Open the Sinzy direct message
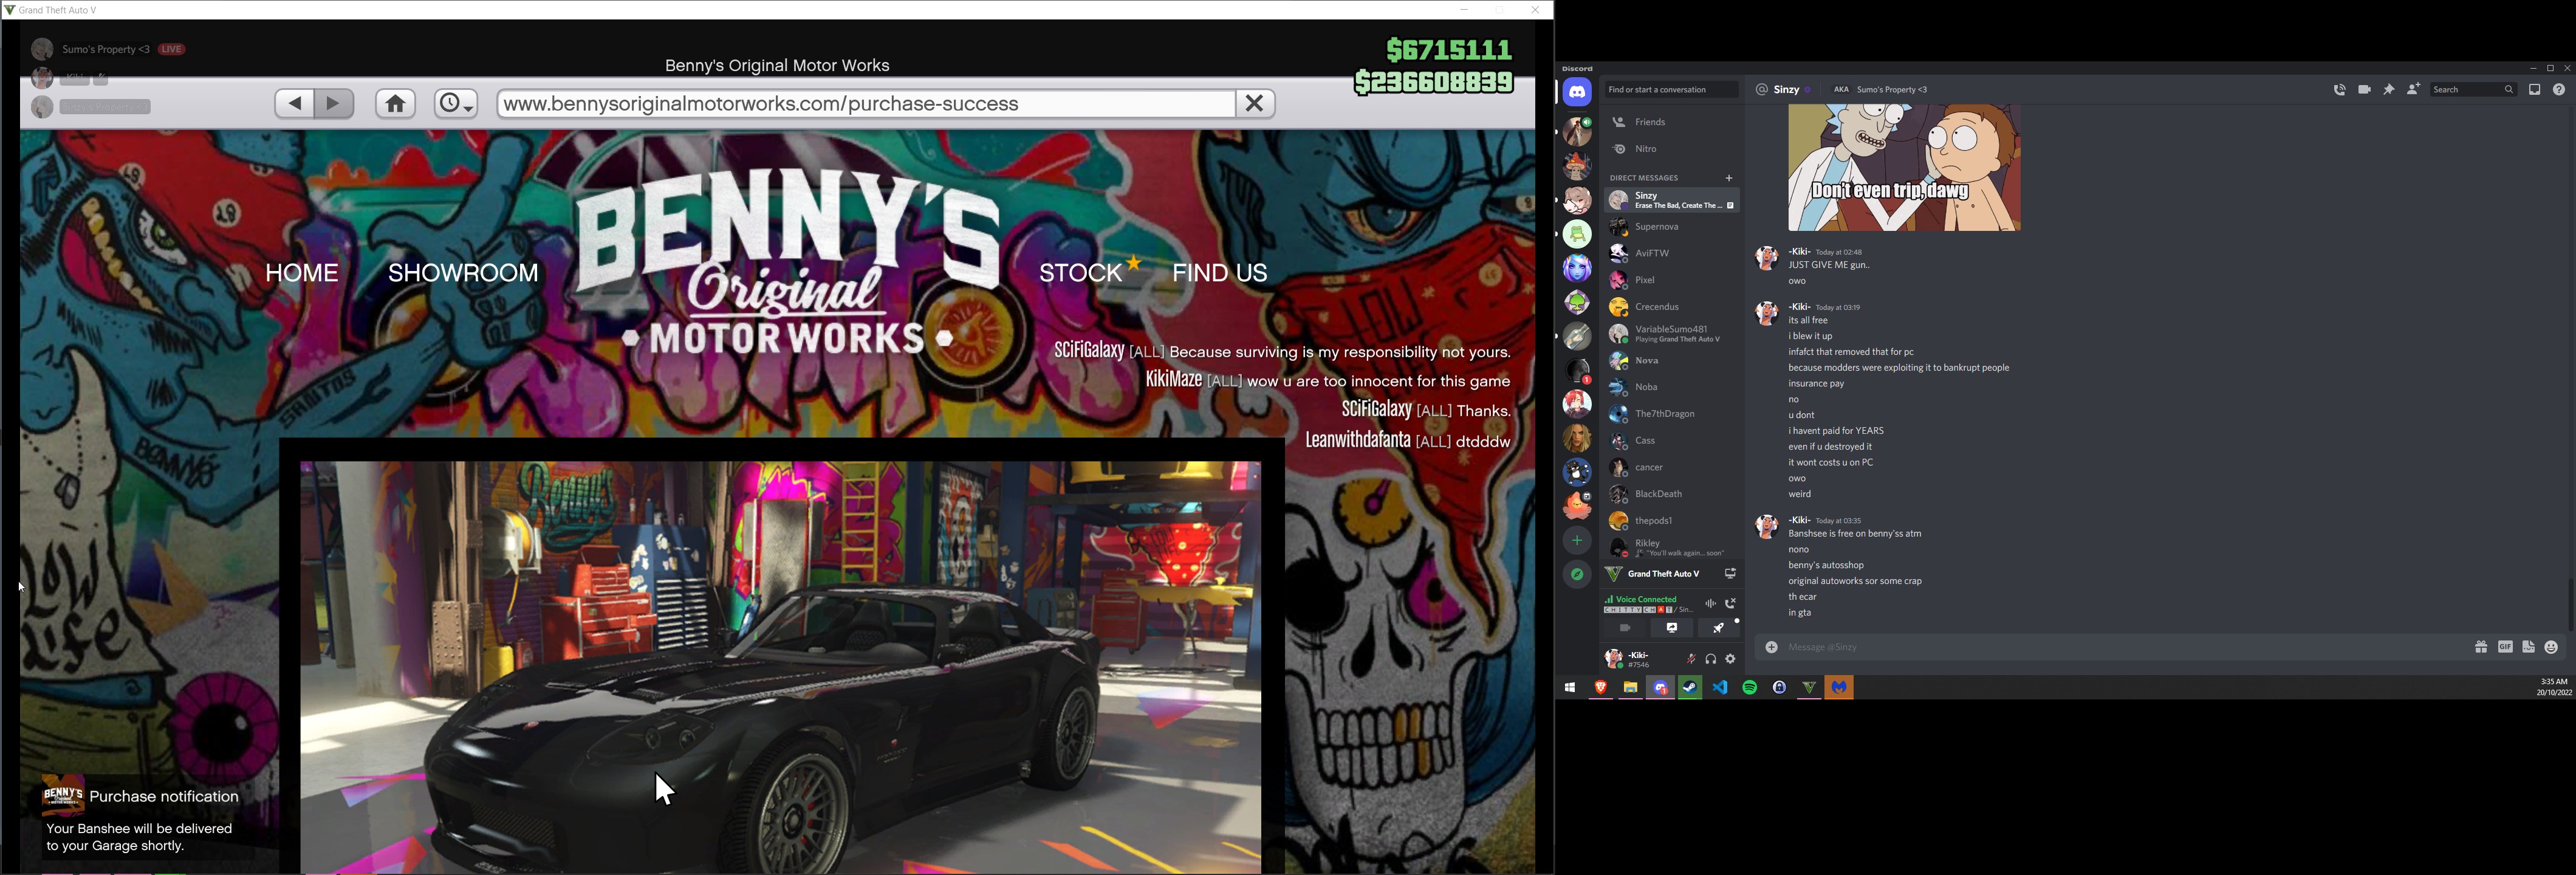 [x=1671, y=201]
